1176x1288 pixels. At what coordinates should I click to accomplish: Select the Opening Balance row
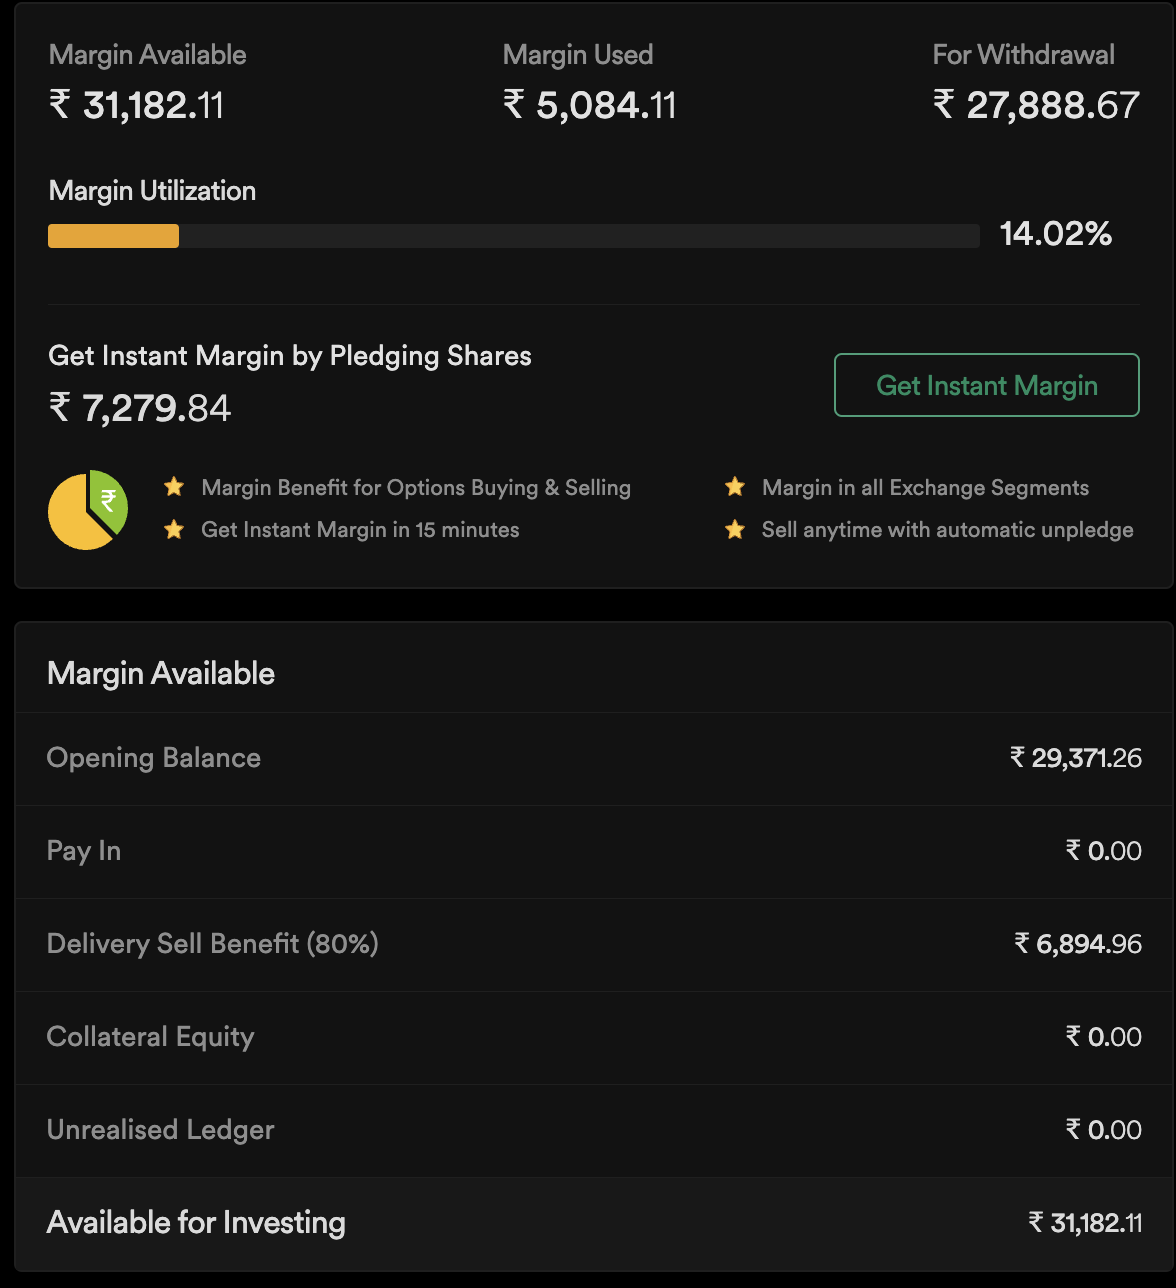click(x=594, y=758)
